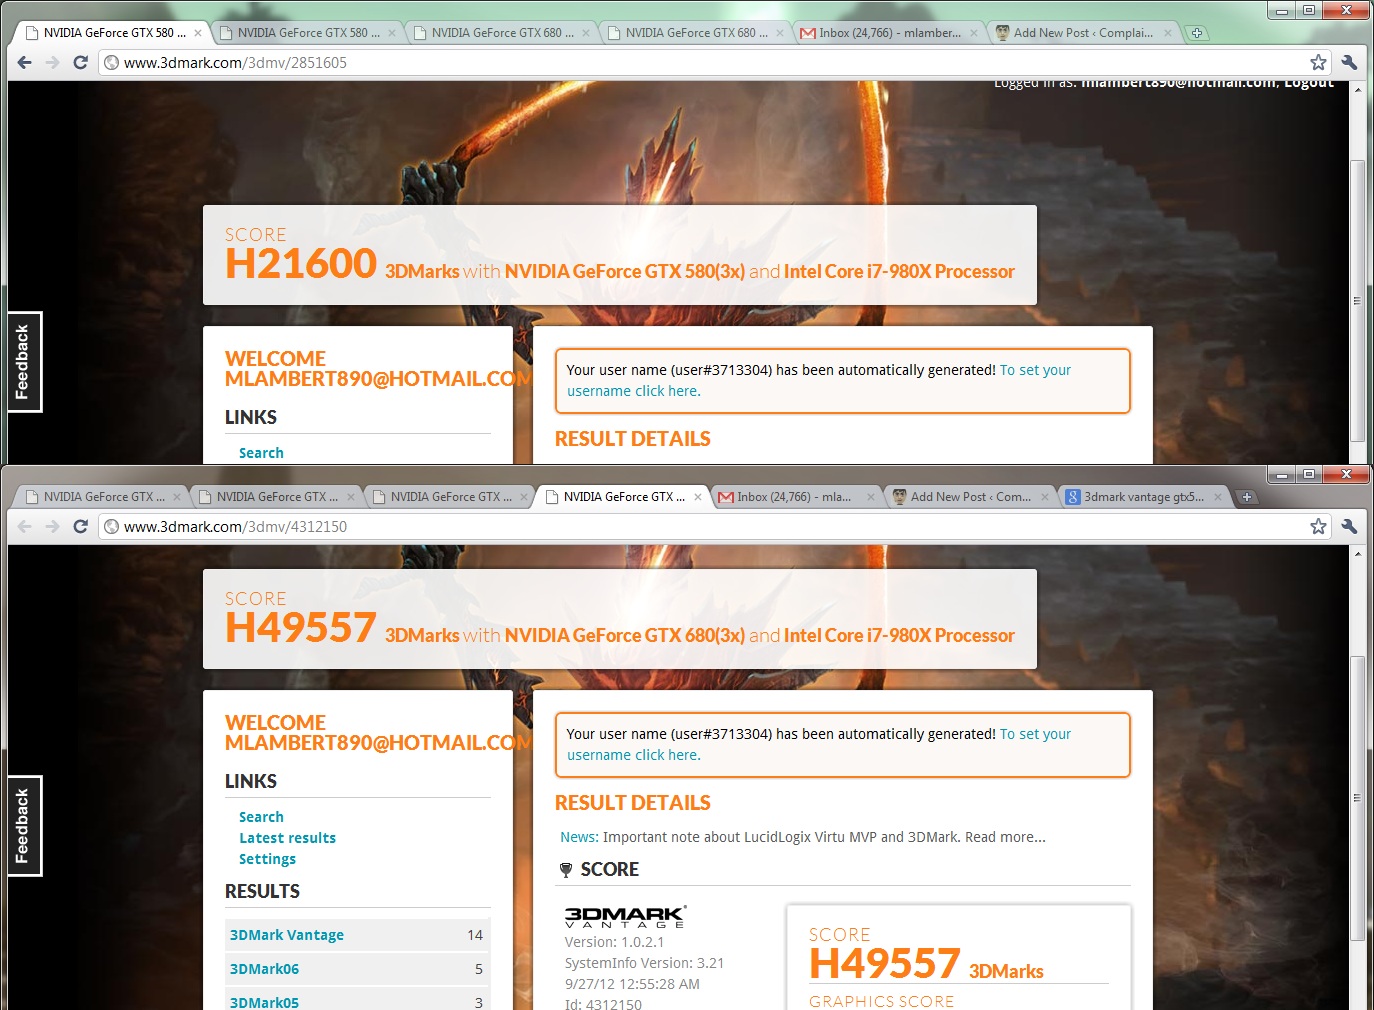Open a new tab in the upper Chrome window

point(1196,33)
